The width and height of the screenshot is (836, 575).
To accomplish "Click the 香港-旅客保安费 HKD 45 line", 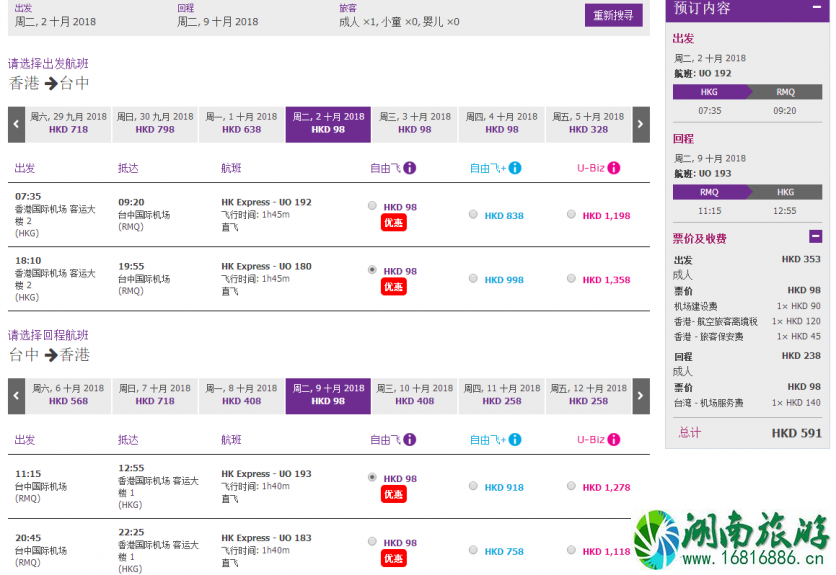I will (x=747, y=337).
